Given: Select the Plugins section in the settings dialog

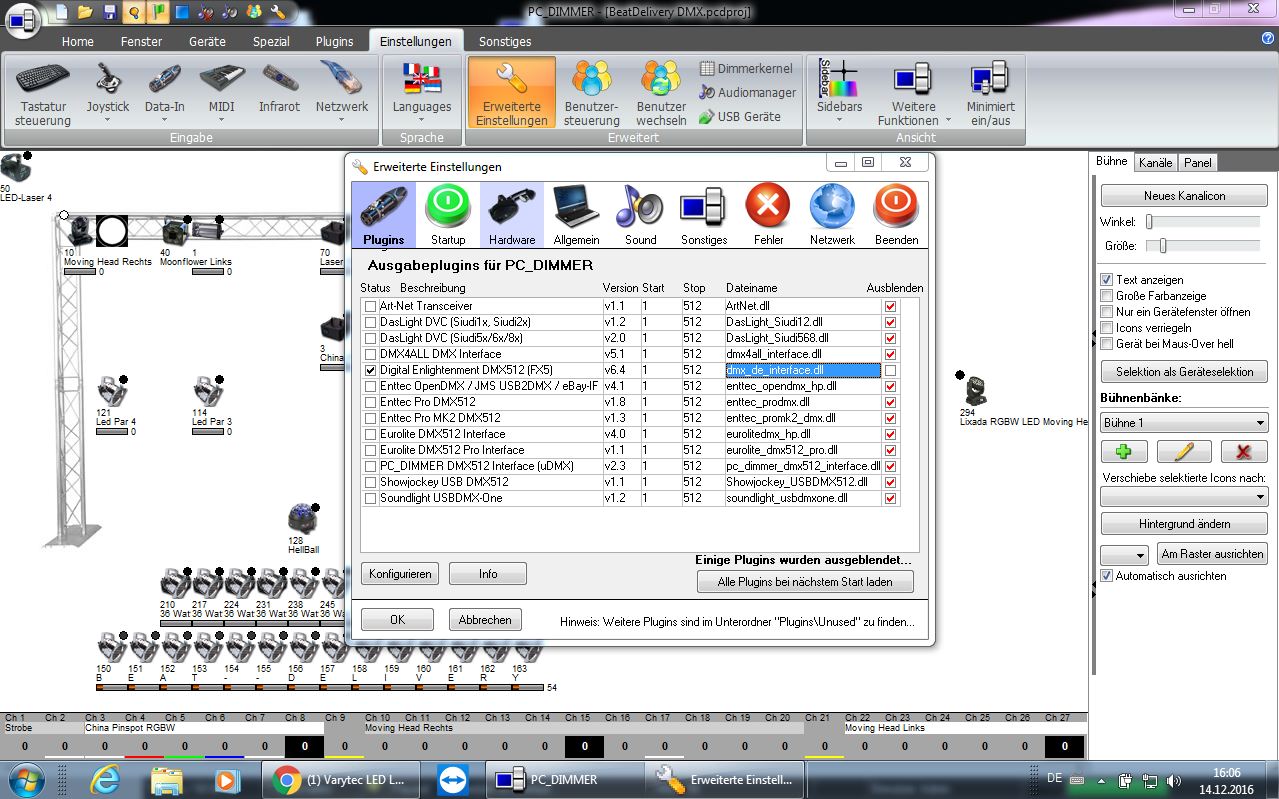Looking at the screenshot, I should click(384, 215).
